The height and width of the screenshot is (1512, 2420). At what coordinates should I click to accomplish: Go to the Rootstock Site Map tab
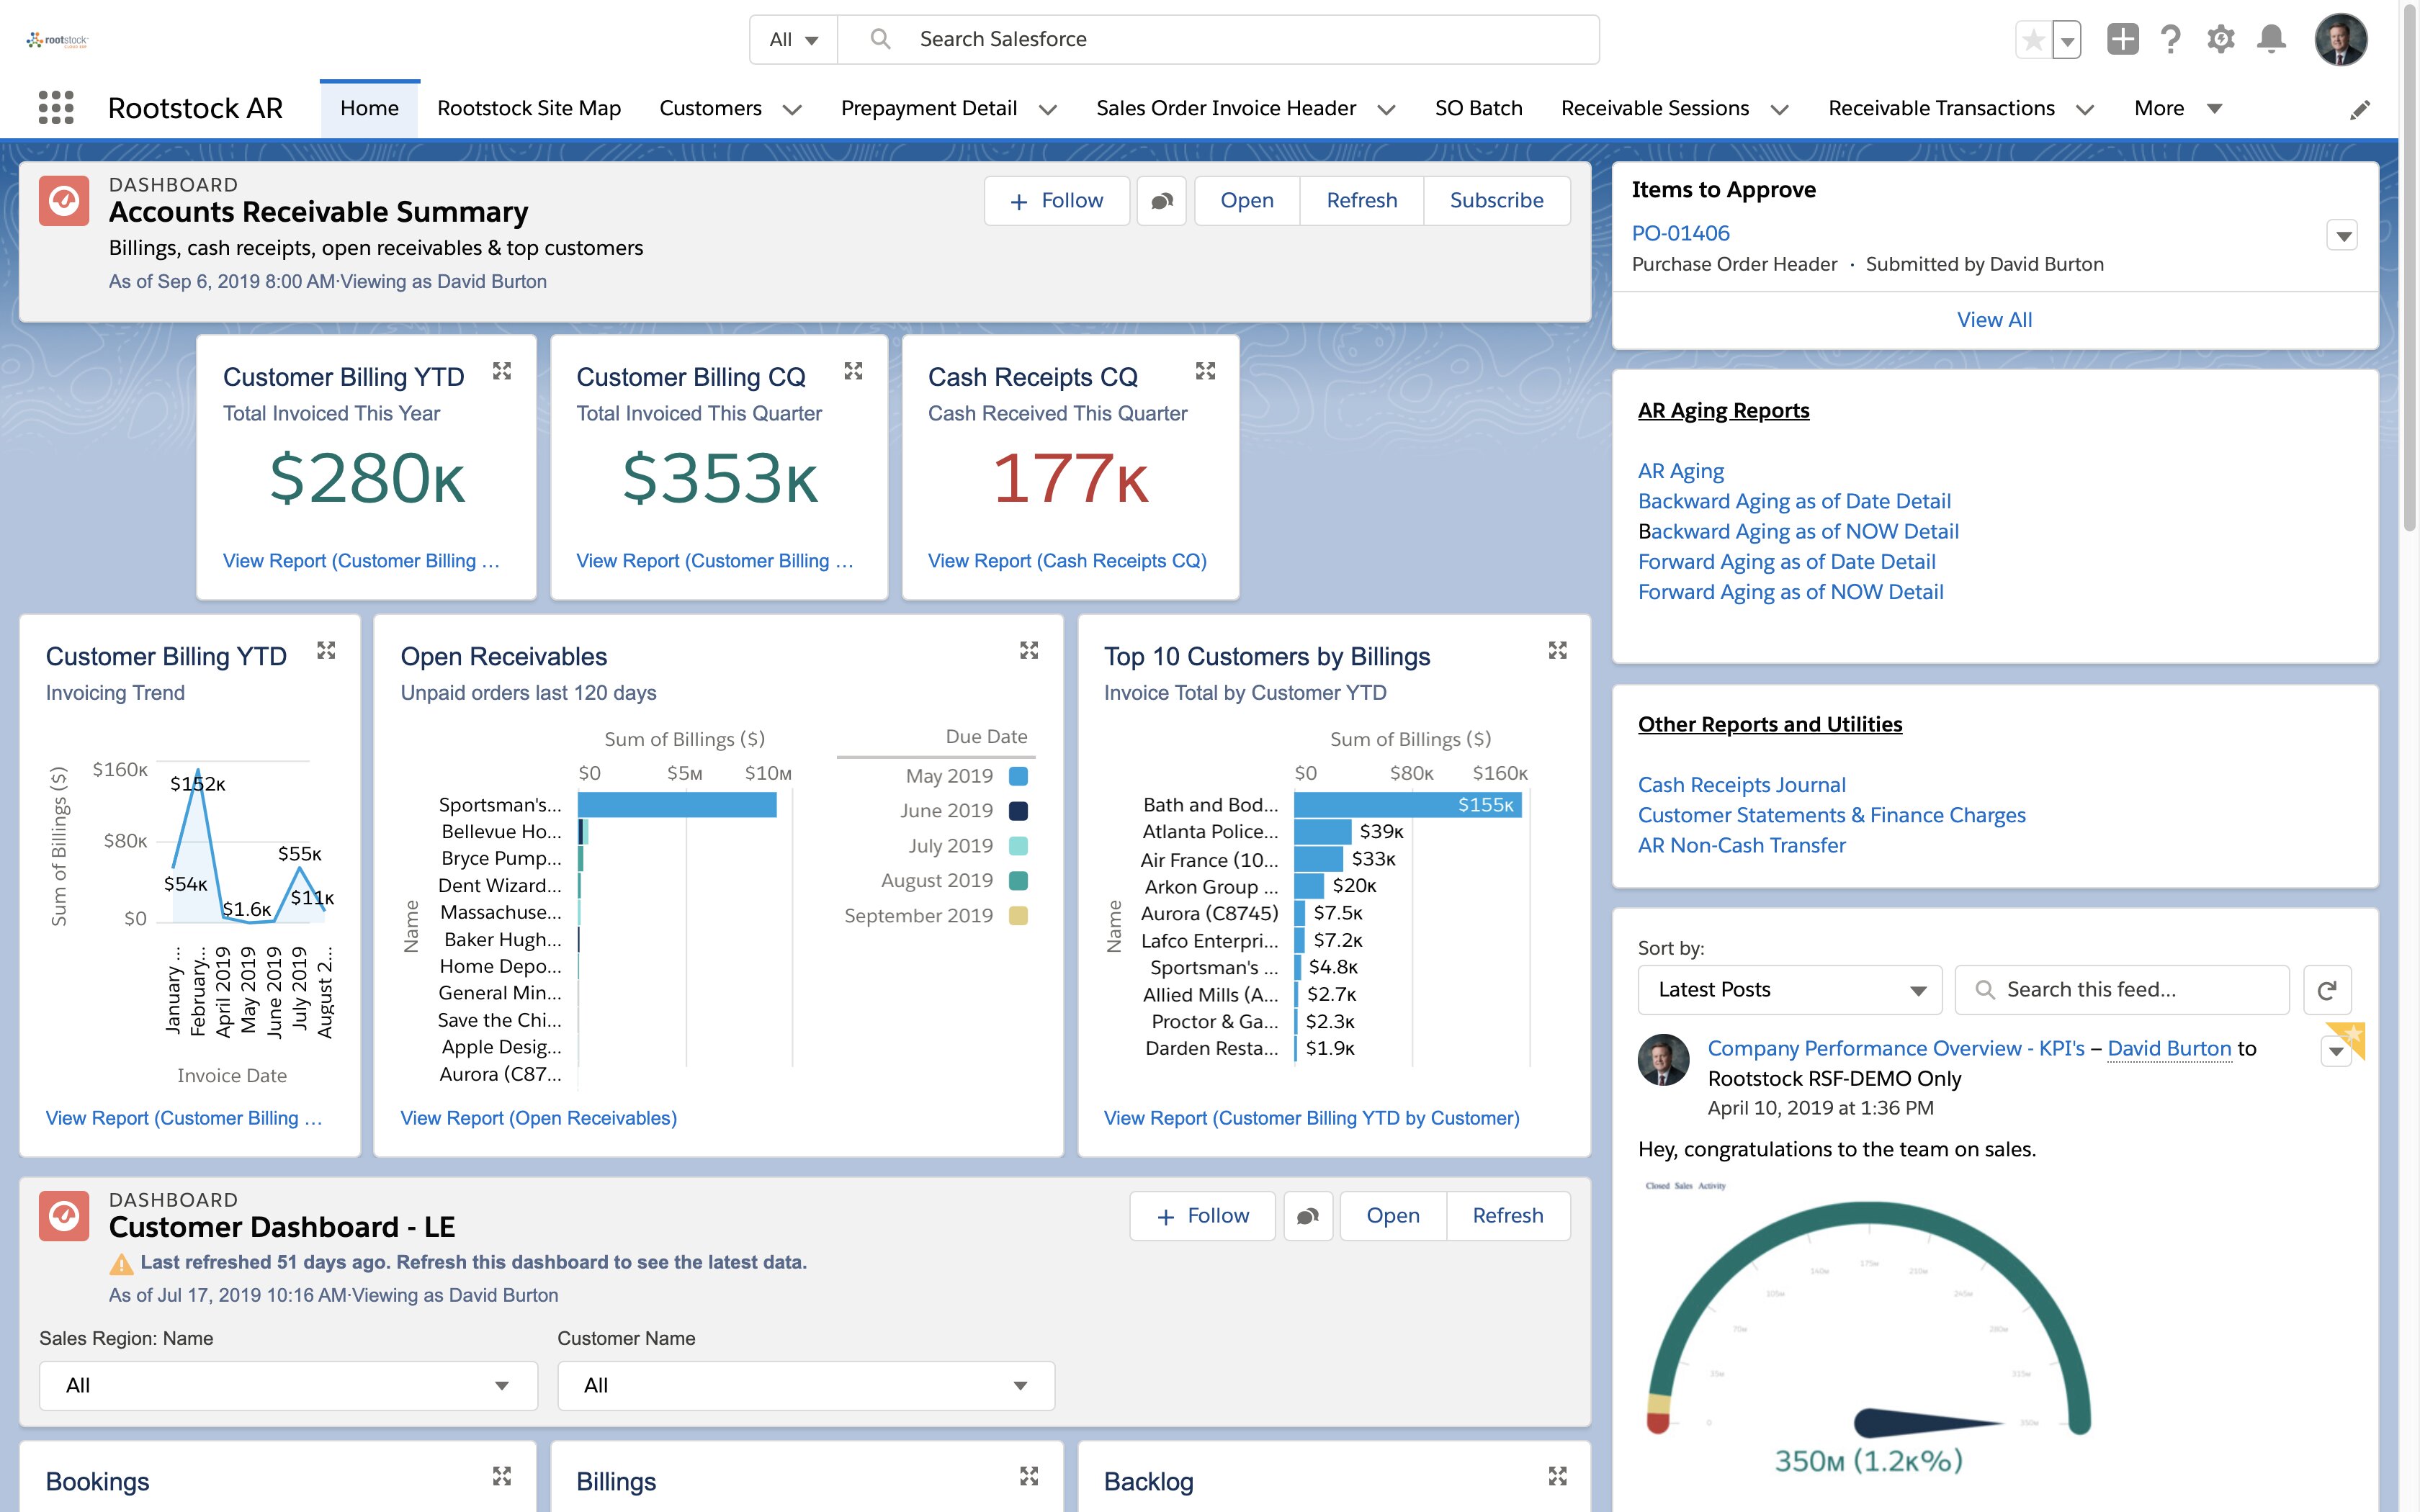pyautogui.click(x=528, y=108)
